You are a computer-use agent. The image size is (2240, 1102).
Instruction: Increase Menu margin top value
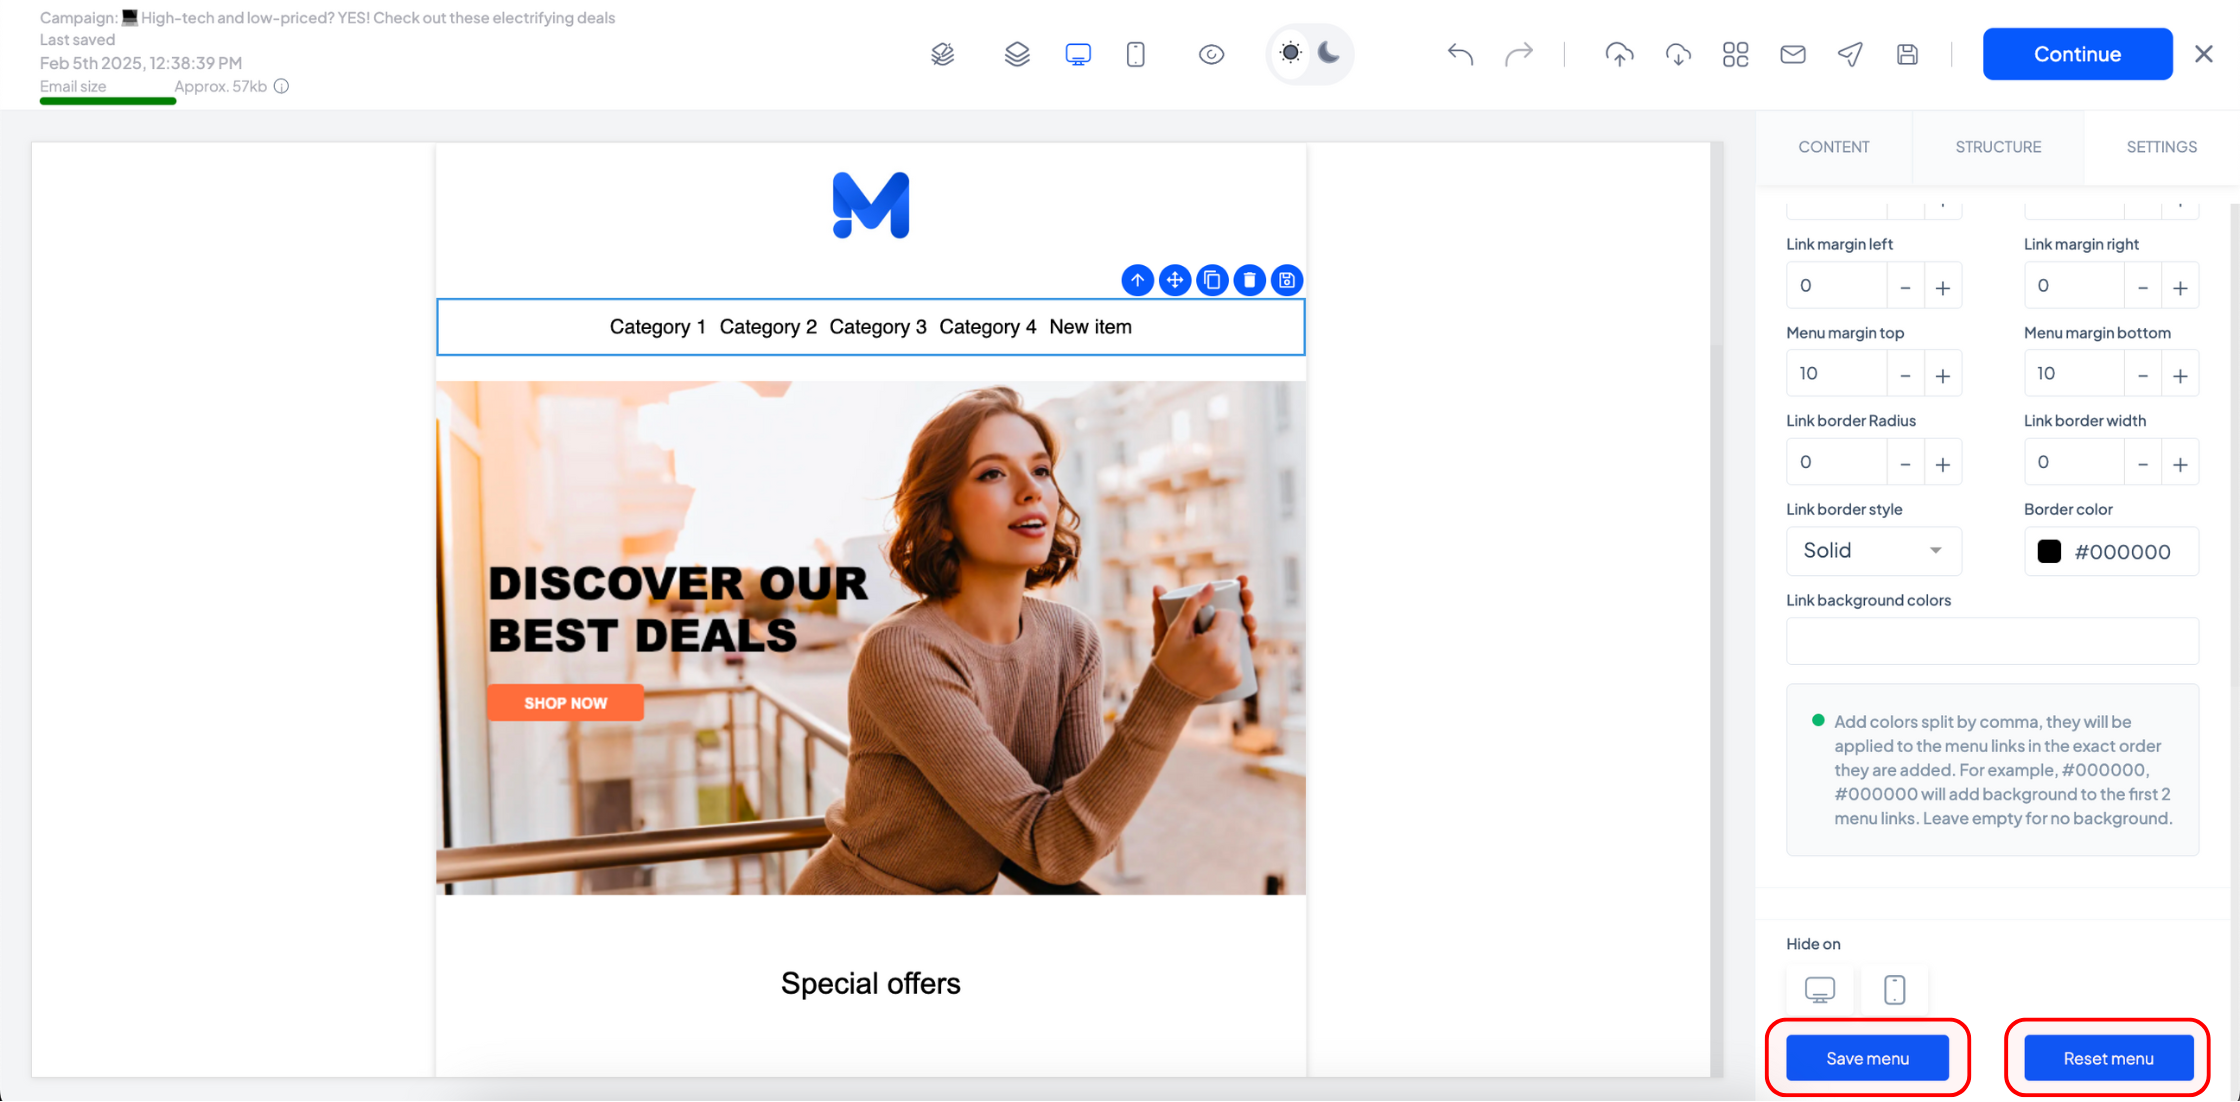pos(1943,375)
